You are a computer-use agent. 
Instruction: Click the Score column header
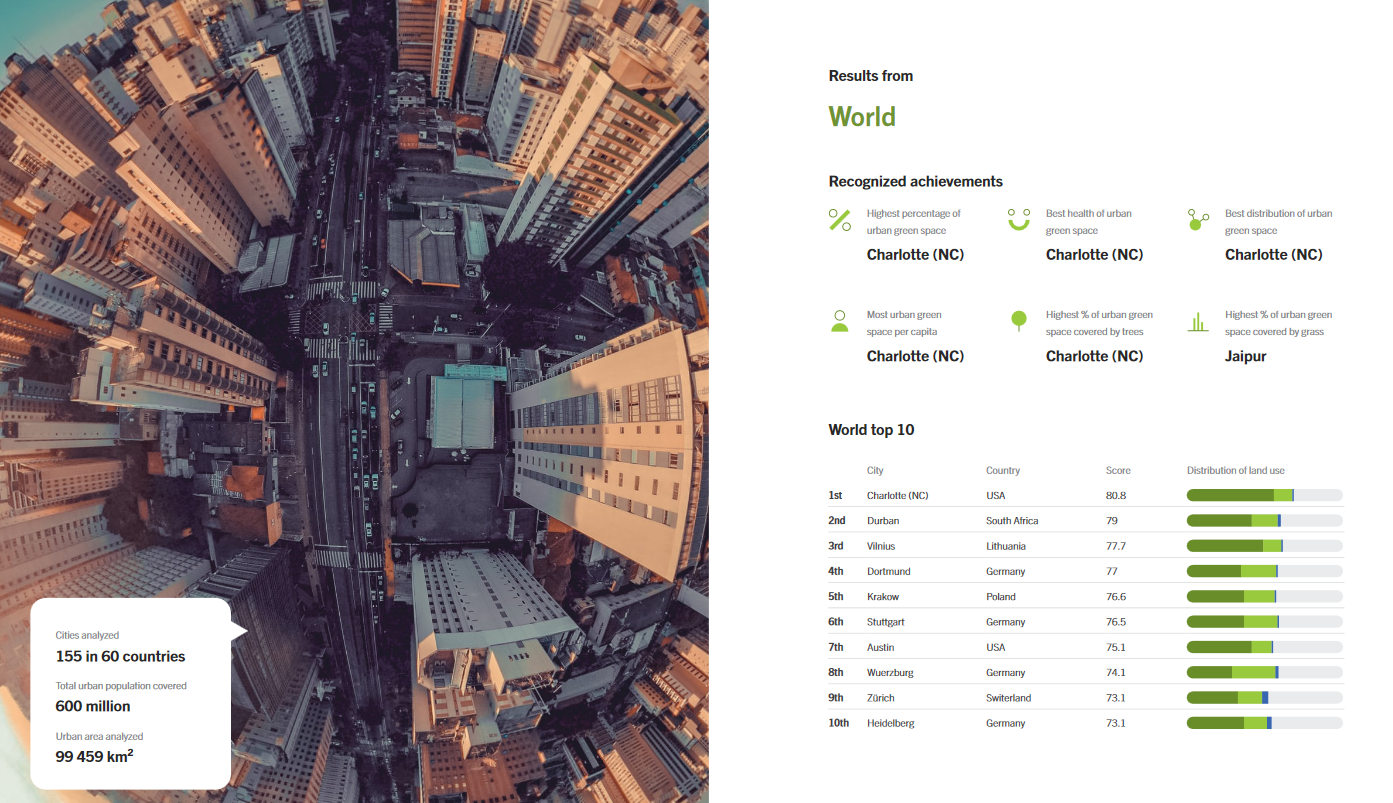[x=1118, y=470]
